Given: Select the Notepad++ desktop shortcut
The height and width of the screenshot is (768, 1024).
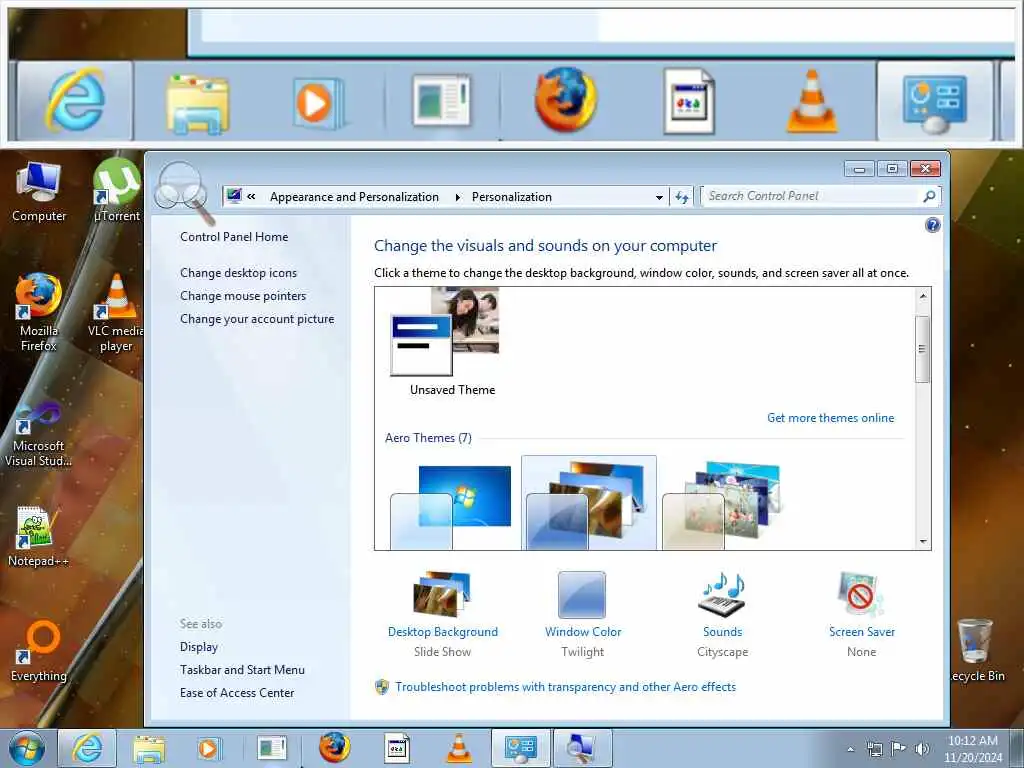Looking at the screenshot, I should 38,537.
